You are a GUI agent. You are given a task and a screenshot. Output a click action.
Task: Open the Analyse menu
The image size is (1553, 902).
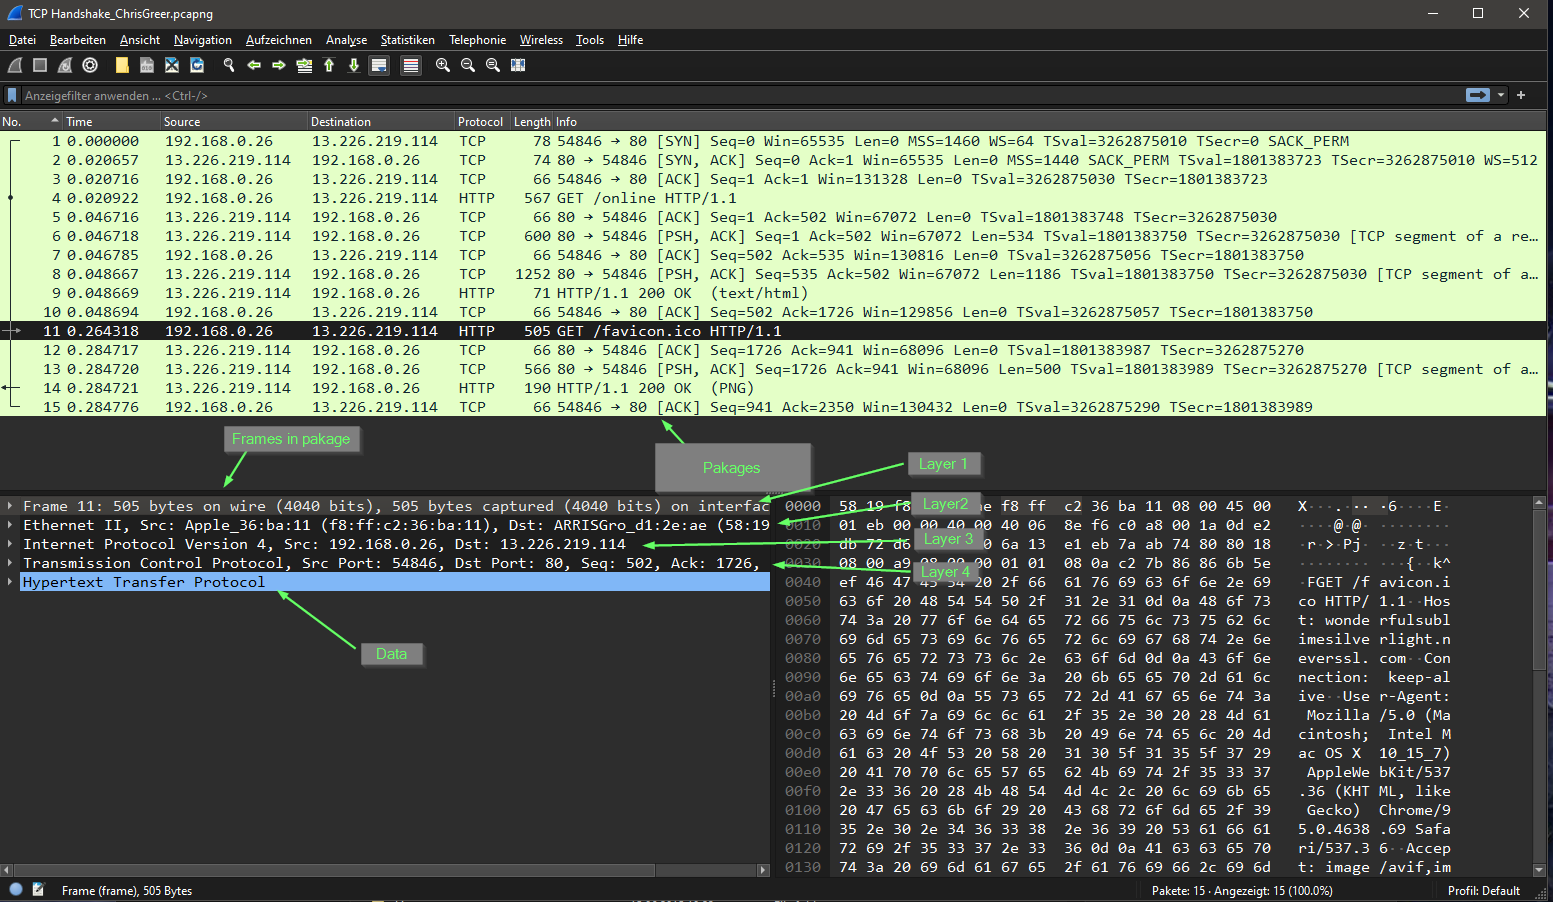347,40
